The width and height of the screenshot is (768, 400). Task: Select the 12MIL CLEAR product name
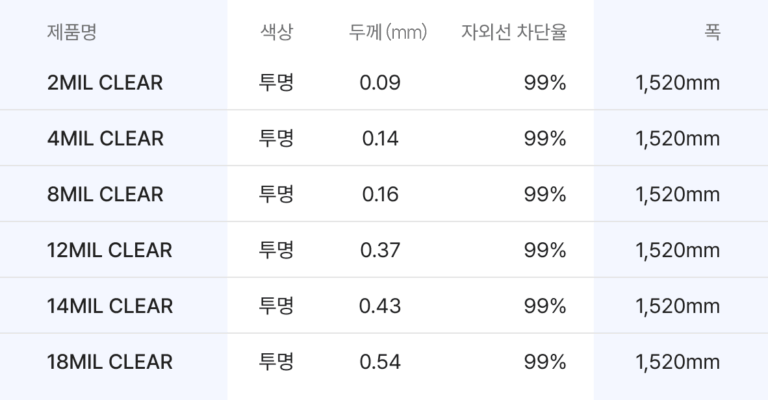(x=110, y=250)
